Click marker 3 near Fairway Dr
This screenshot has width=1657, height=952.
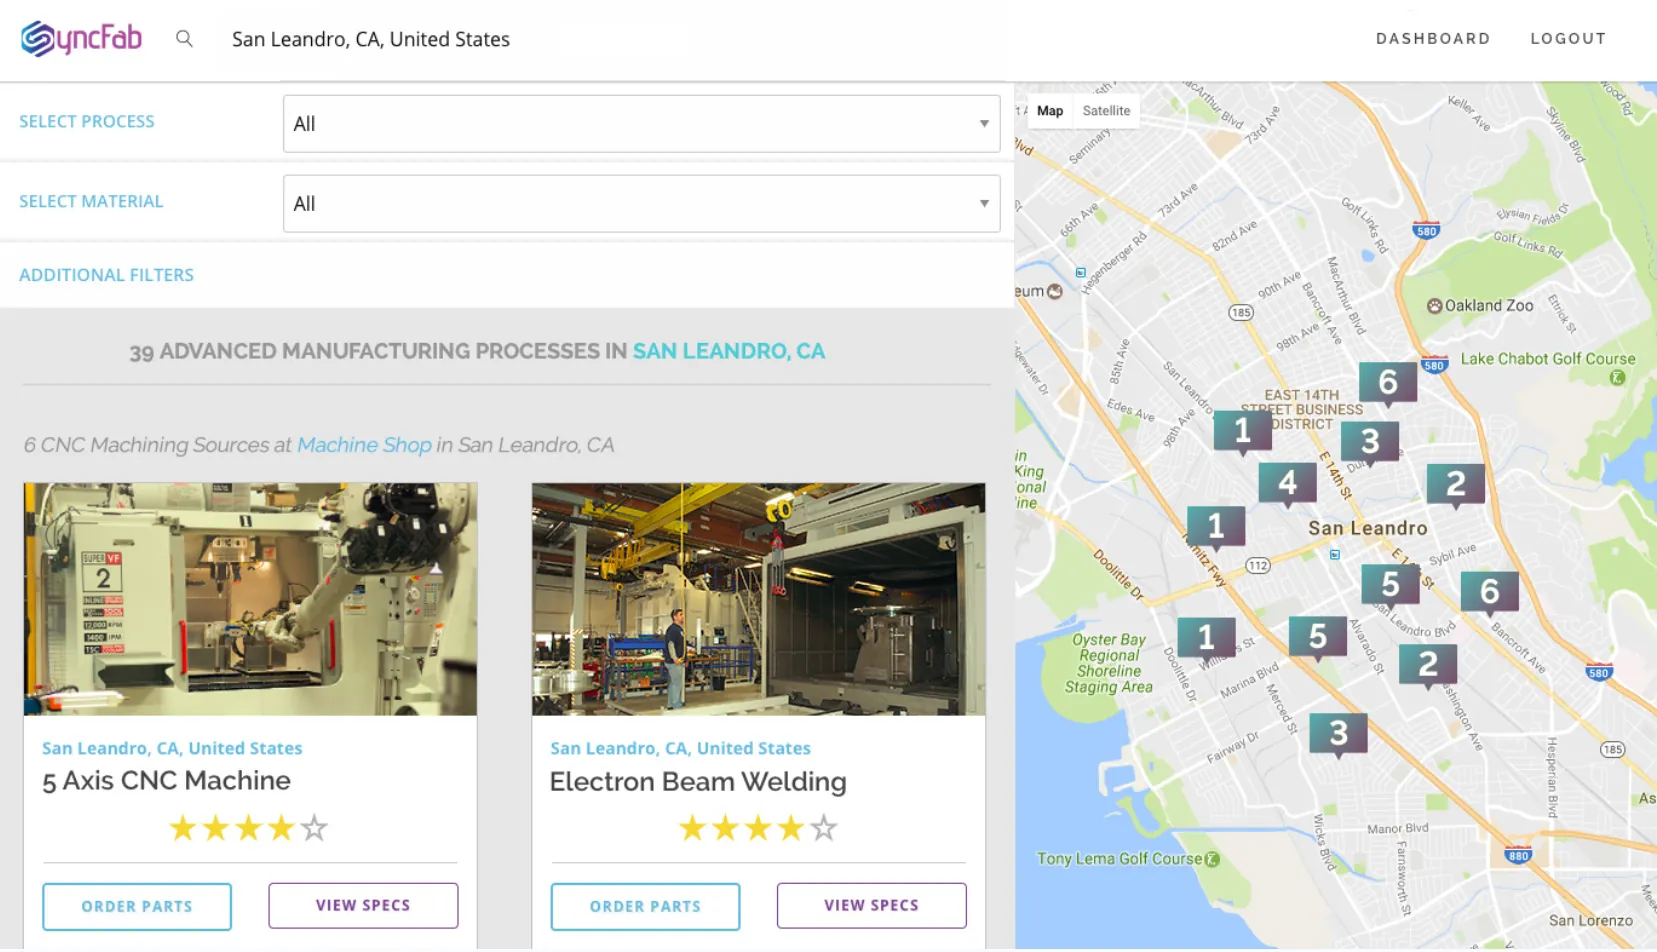(x=1338, y=733)
